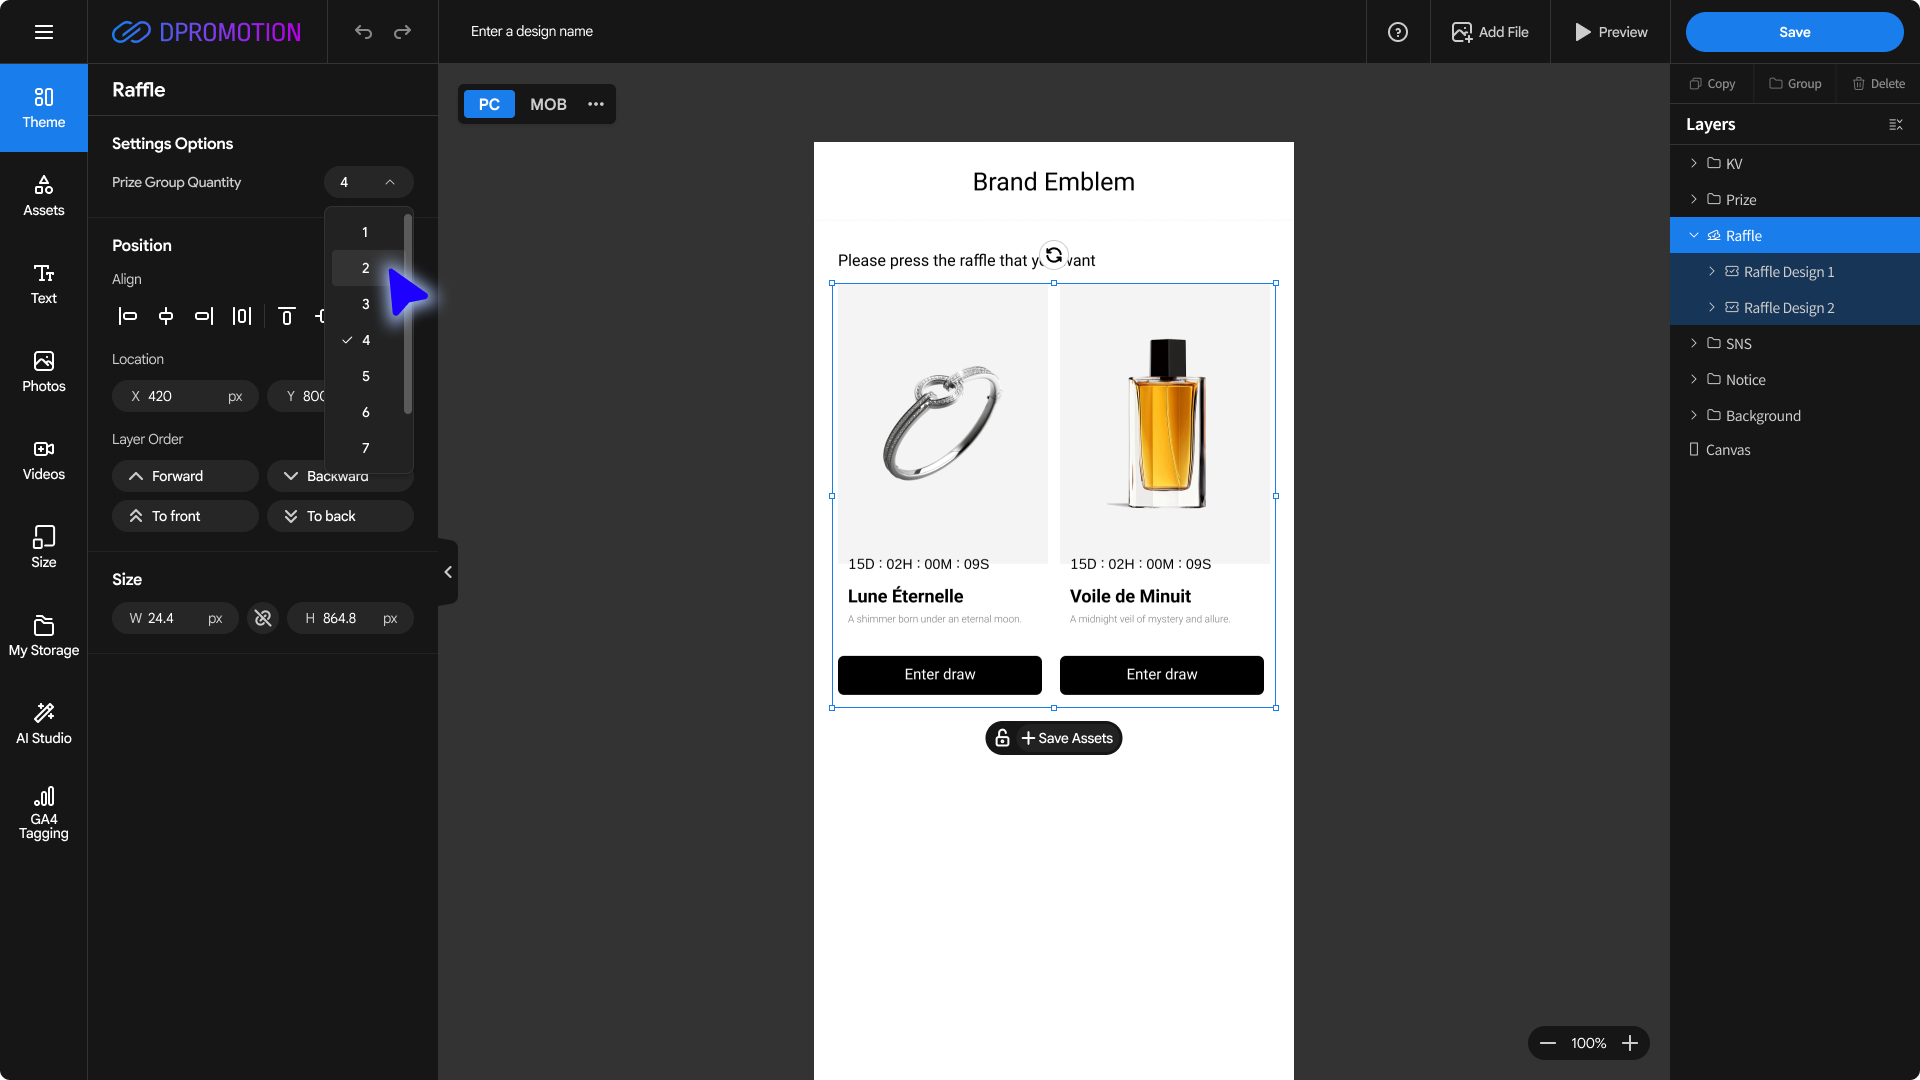Open the AI Studio panel
This screenshot has height=1080, width=1920.
44,723
